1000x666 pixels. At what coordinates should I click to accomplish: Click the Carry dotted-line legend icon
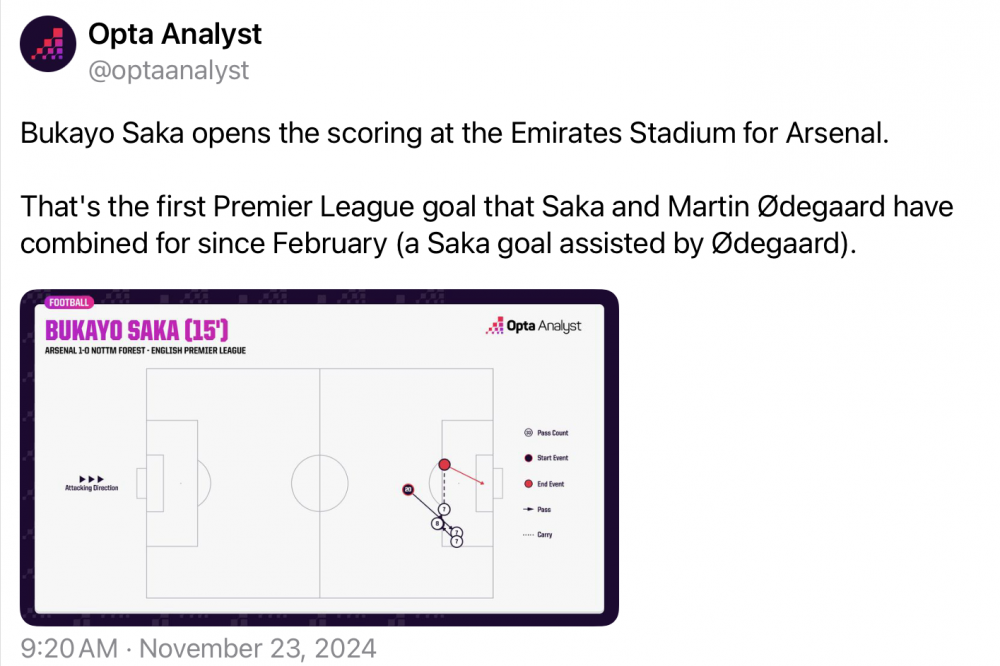[527, 535]
